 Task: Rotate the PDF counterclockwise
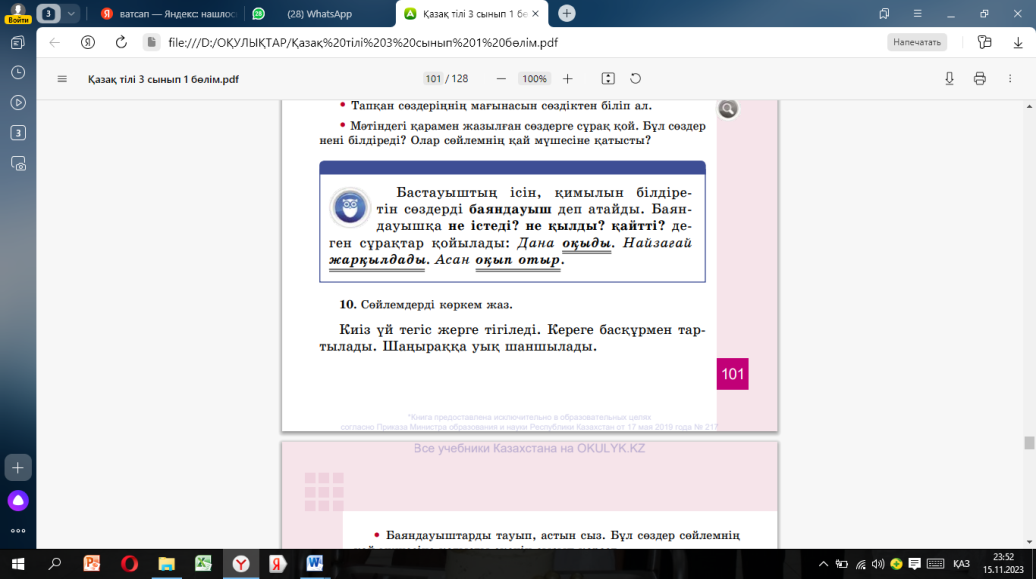[636, 79]
